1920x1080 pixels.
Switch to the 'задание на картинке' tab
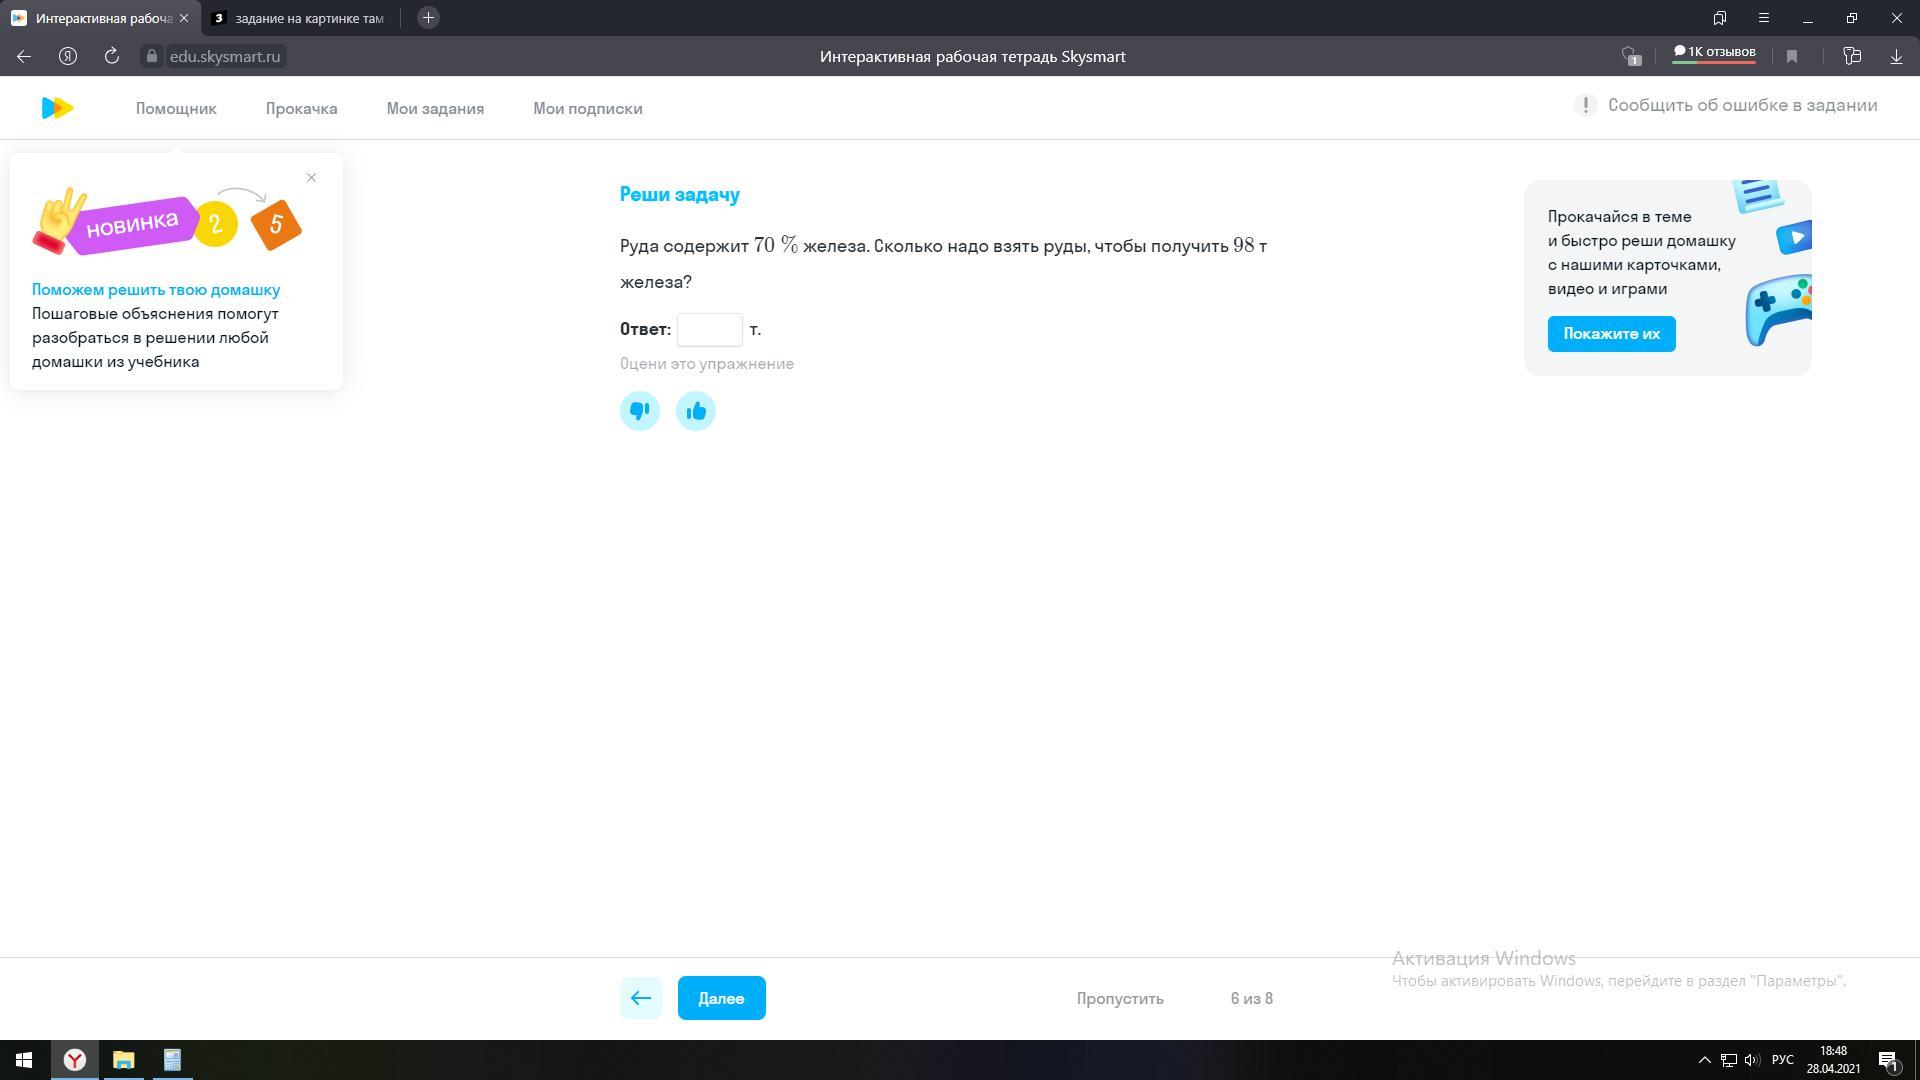pyautogui.click(x=300, y=18)
